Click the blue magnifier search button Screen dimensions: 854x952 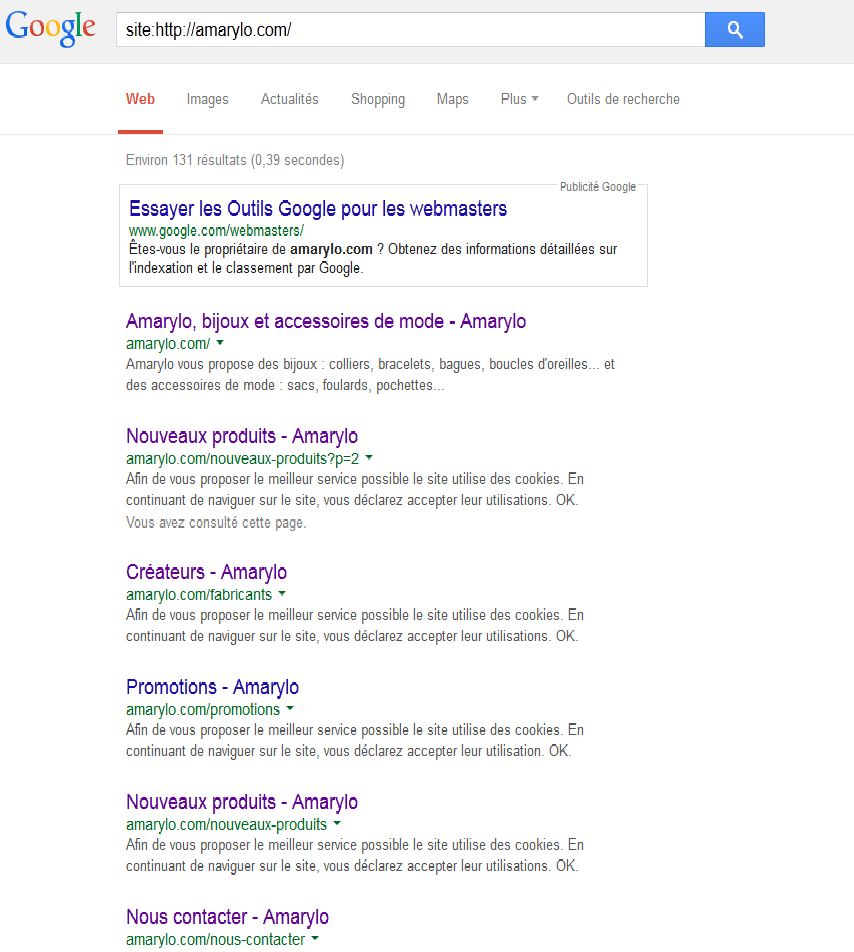click(734, 29)
